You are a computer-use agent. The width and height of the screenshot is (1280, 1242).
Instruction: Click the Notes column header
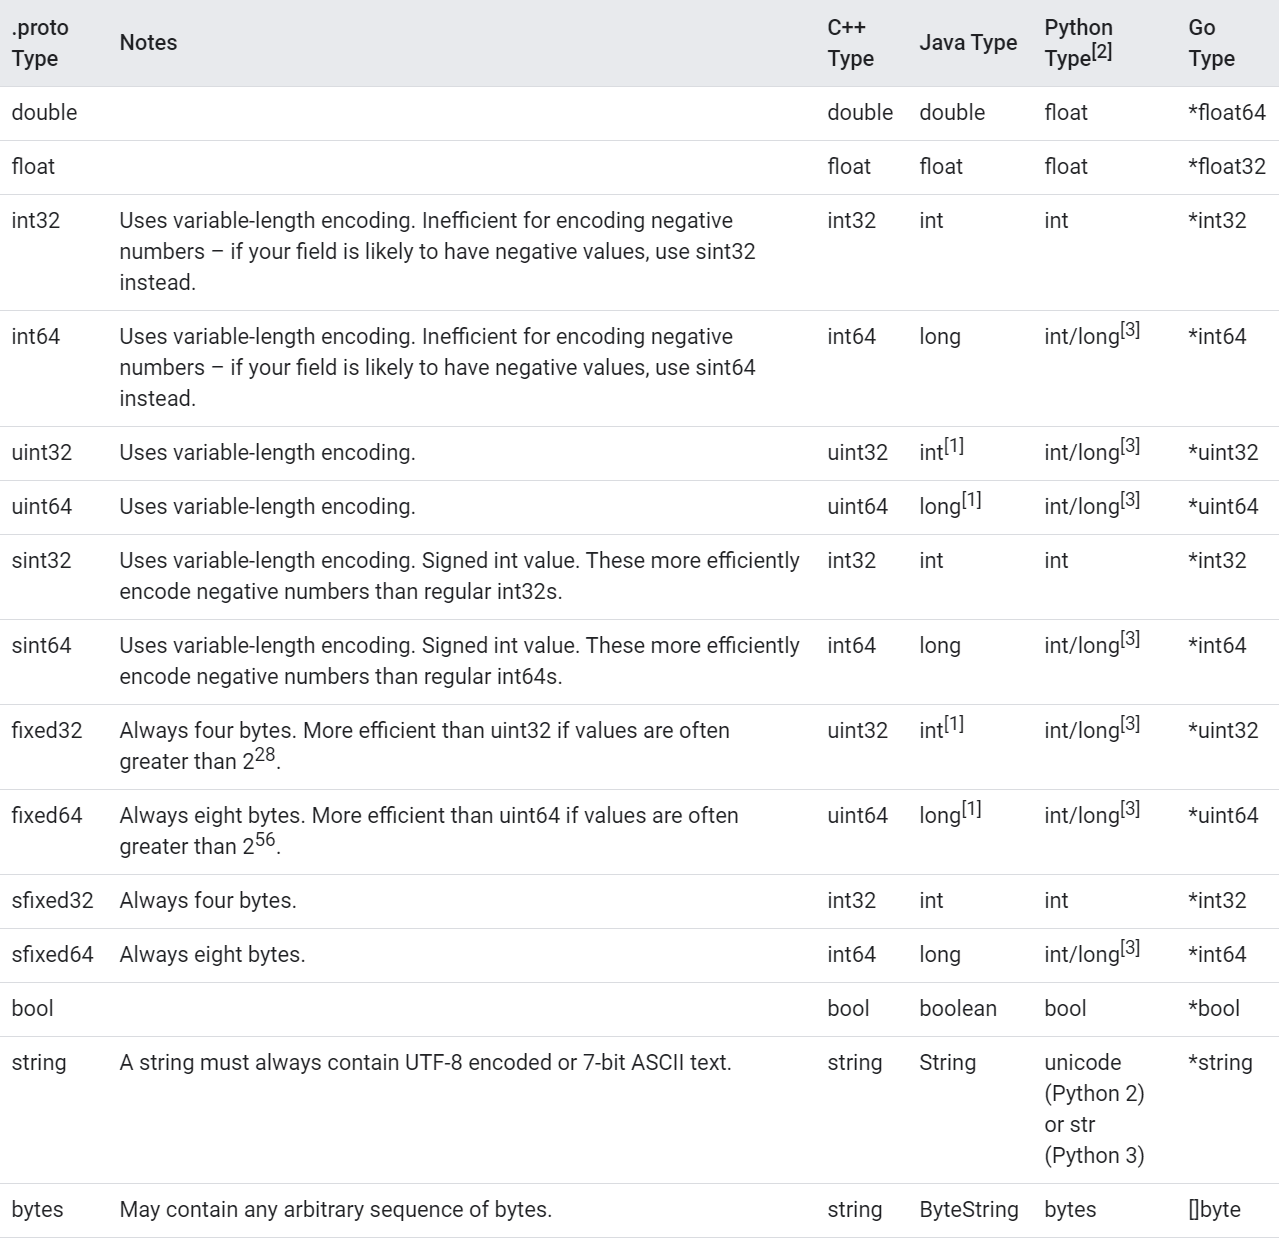click(x=148, y=43)
